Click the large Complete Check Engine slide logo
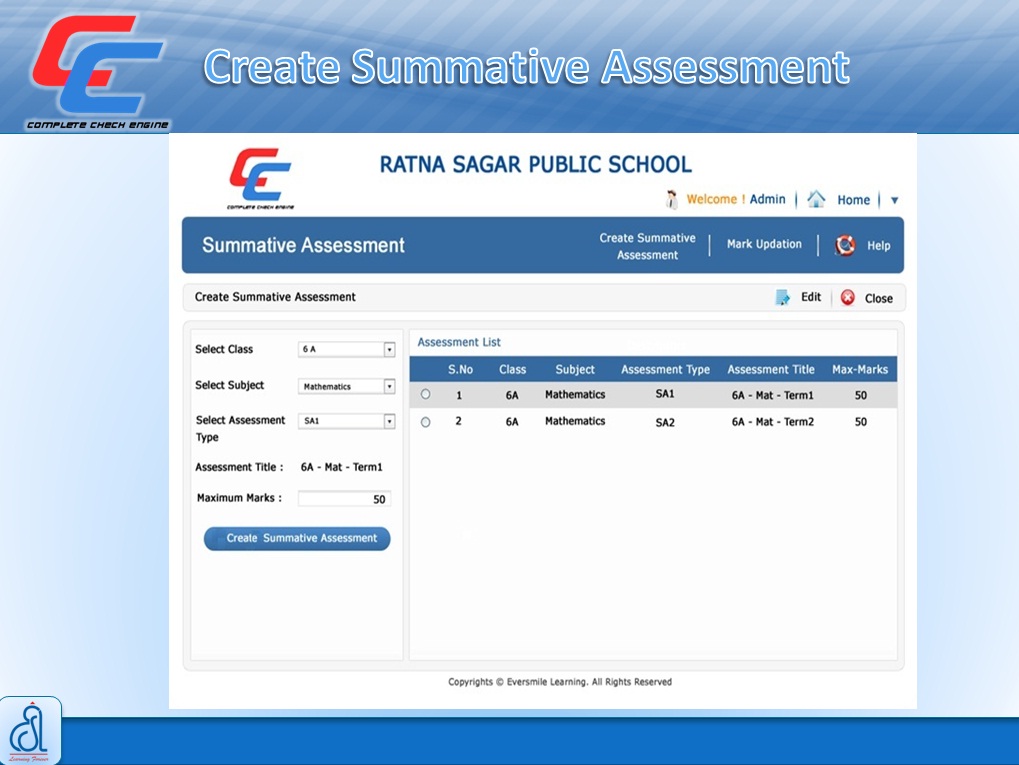This screenshot has height=765, width=1019. point(97,71)
